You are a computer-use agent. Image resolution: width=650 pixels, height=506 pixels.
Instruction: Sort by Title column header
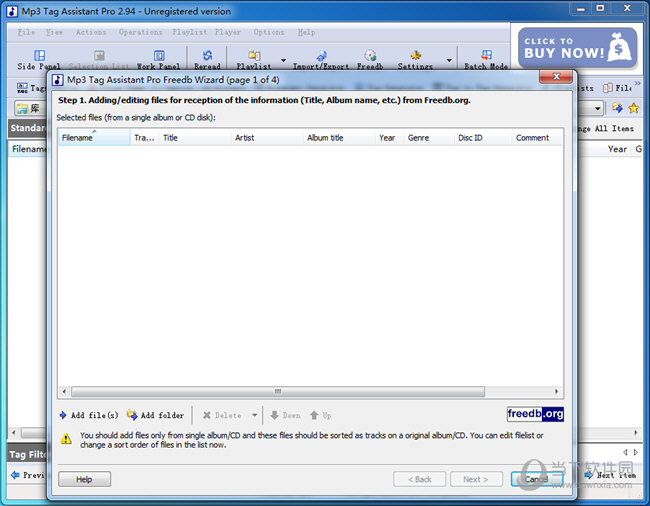(195, 138)
